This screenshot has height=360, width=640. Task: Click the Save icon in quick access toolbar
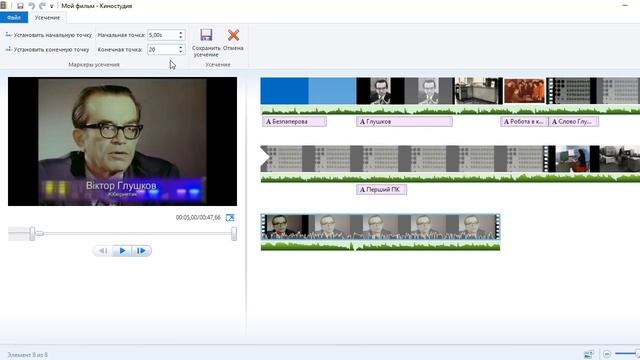20,6
